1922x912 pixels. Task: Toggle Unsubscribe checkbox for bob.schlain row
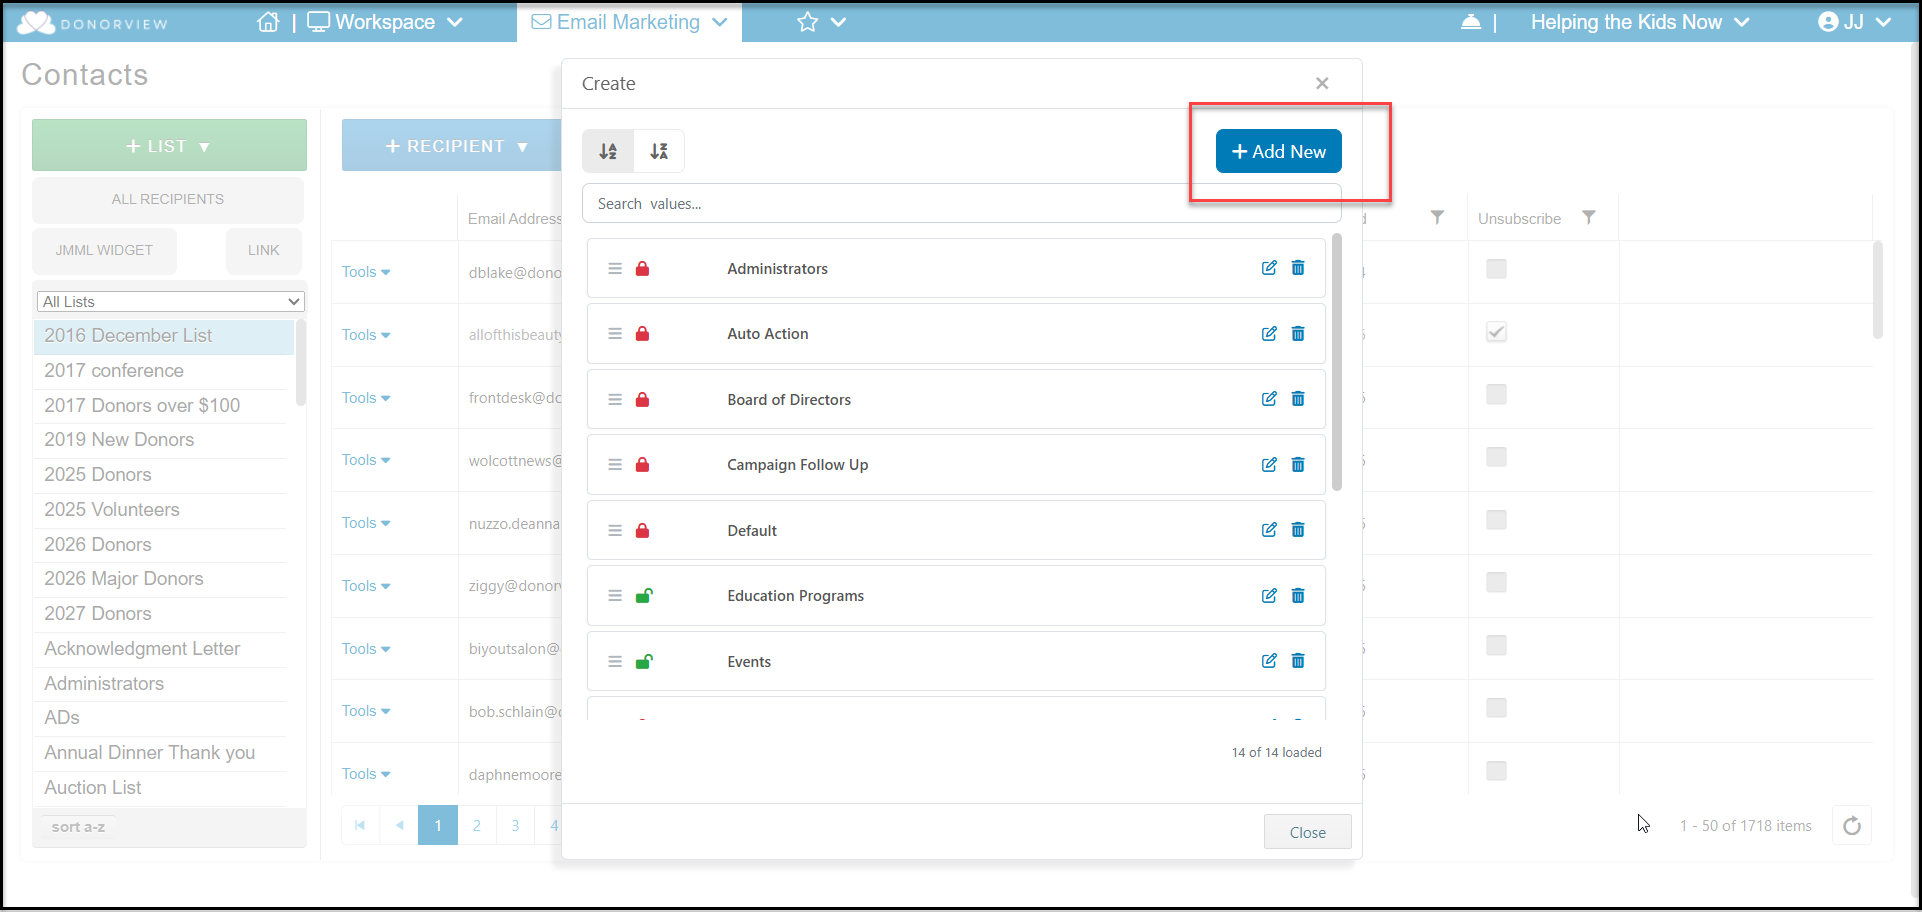point(1496,708)
